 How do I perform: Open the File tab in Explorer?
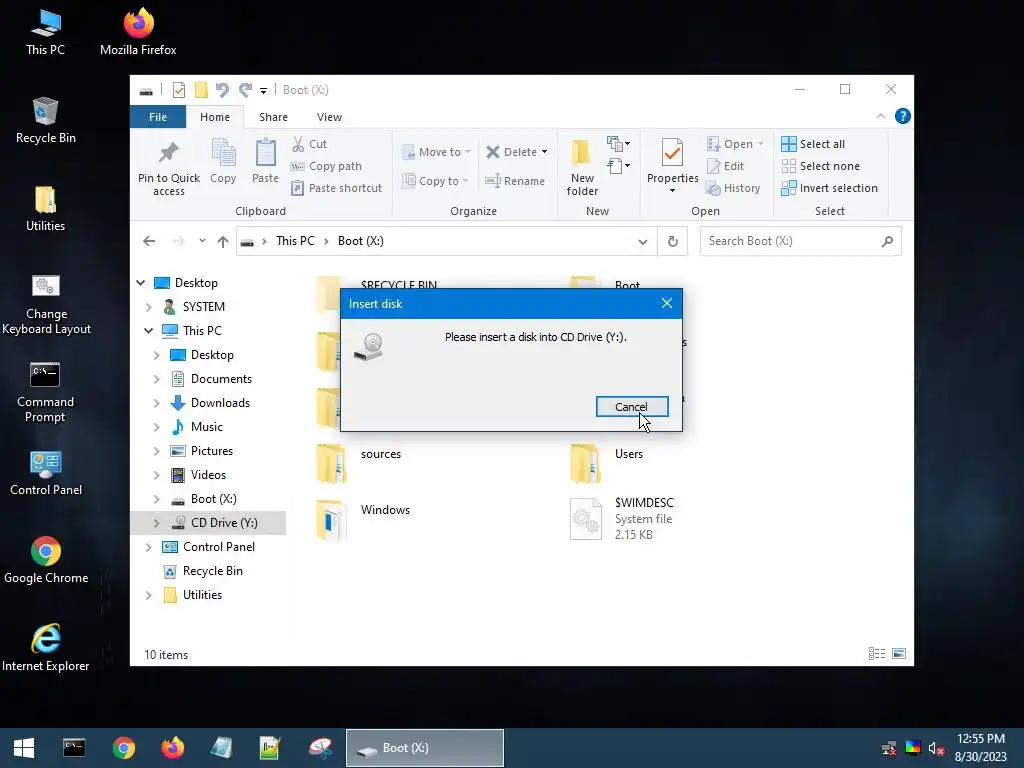158,117
